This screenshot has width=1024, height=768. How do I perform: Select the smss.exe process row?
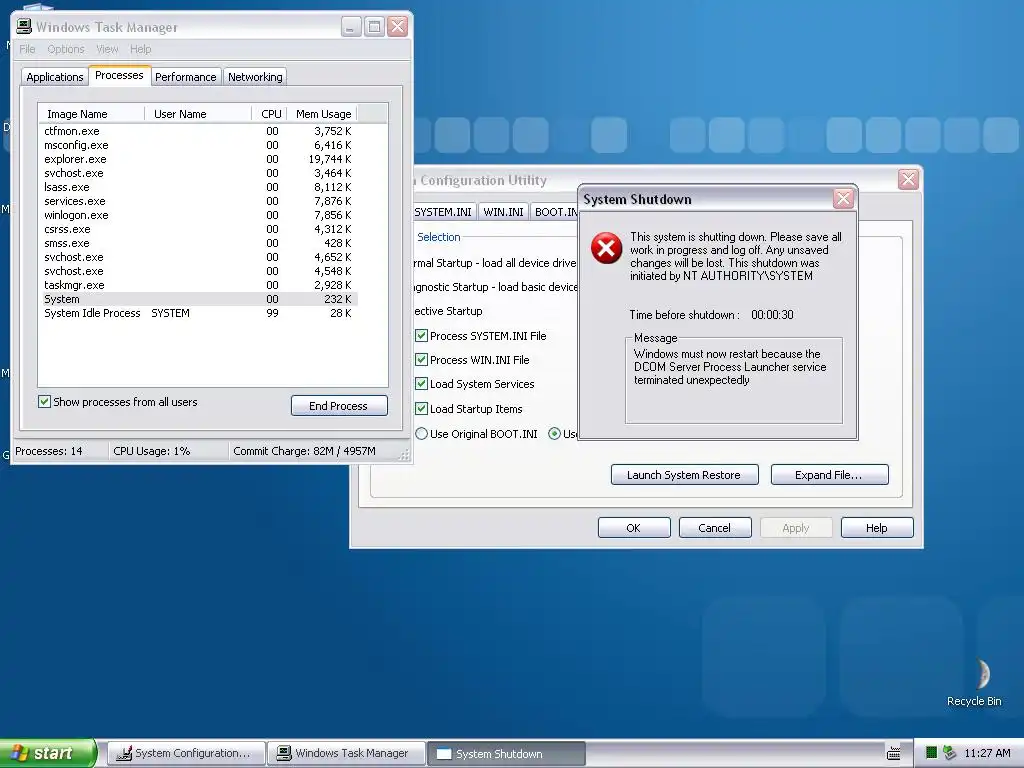coord(198,243)
